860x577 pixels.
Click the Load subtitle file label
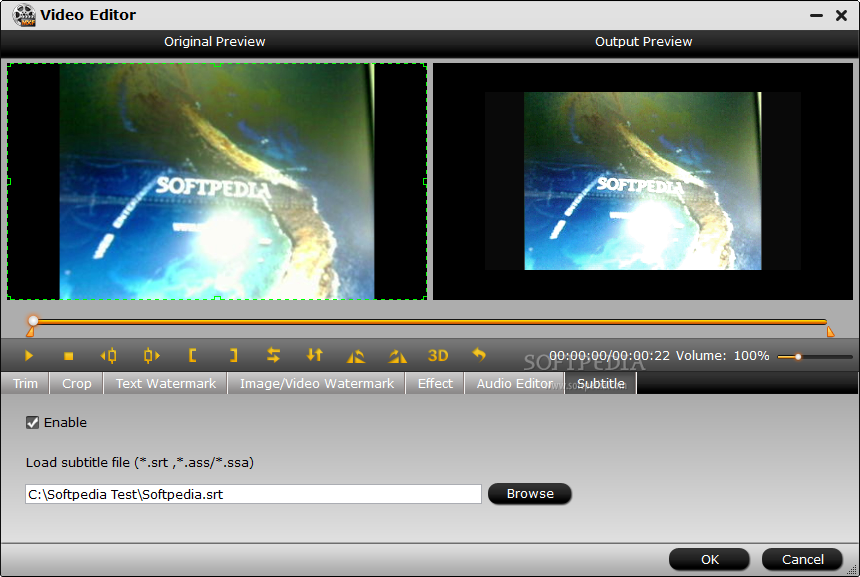click(140, 462)
